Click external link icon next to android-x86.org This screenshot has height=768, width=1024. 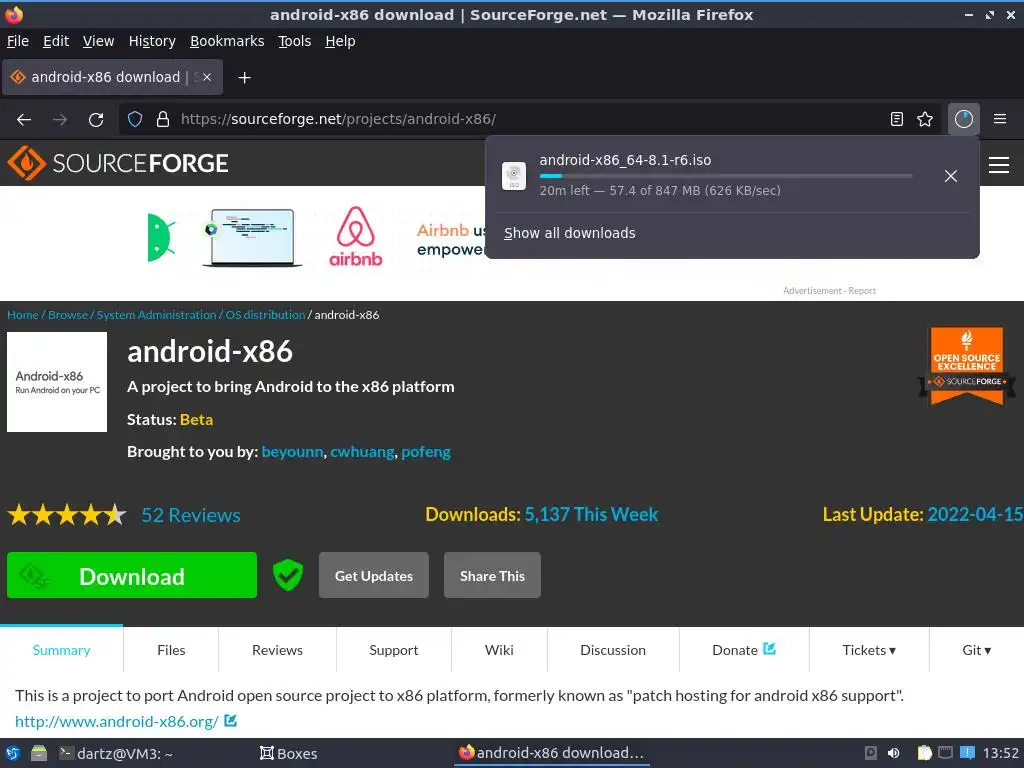[x=231, y=720]
